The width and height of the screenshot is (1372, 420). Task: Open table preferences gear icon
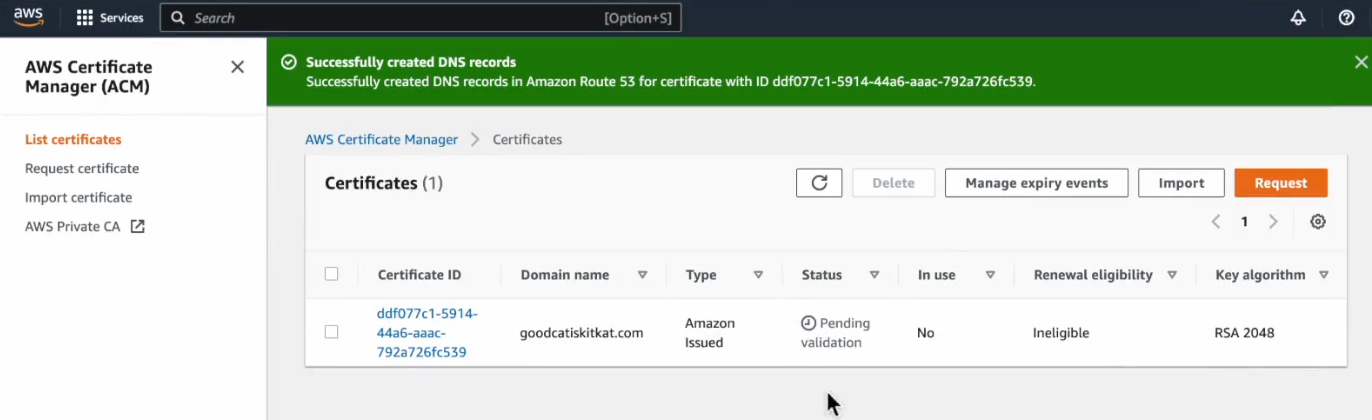click(1318, 222)
